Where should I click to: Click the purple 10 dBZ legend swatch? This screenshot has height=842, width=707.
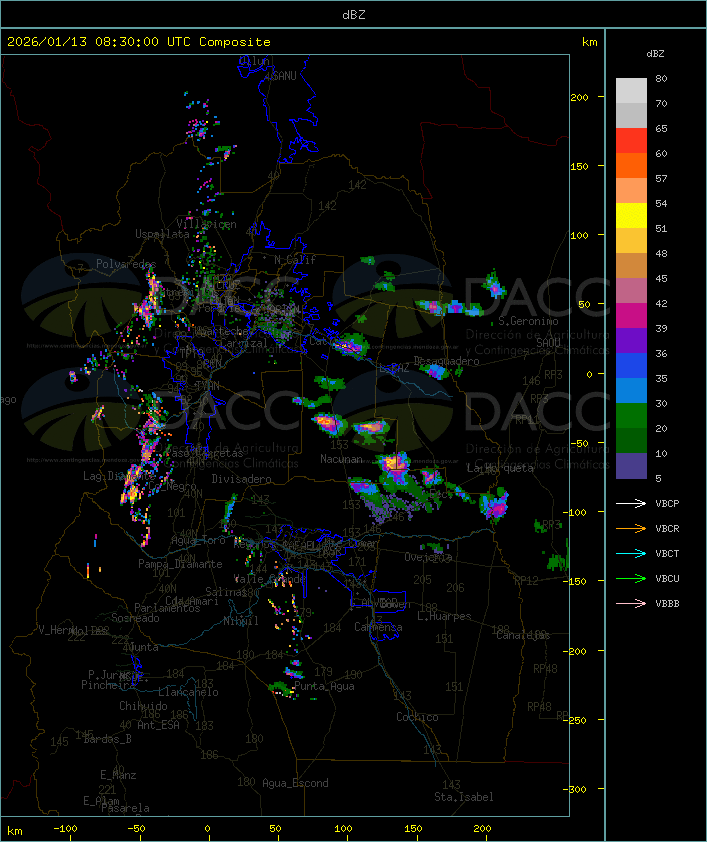tap(631, 465)
